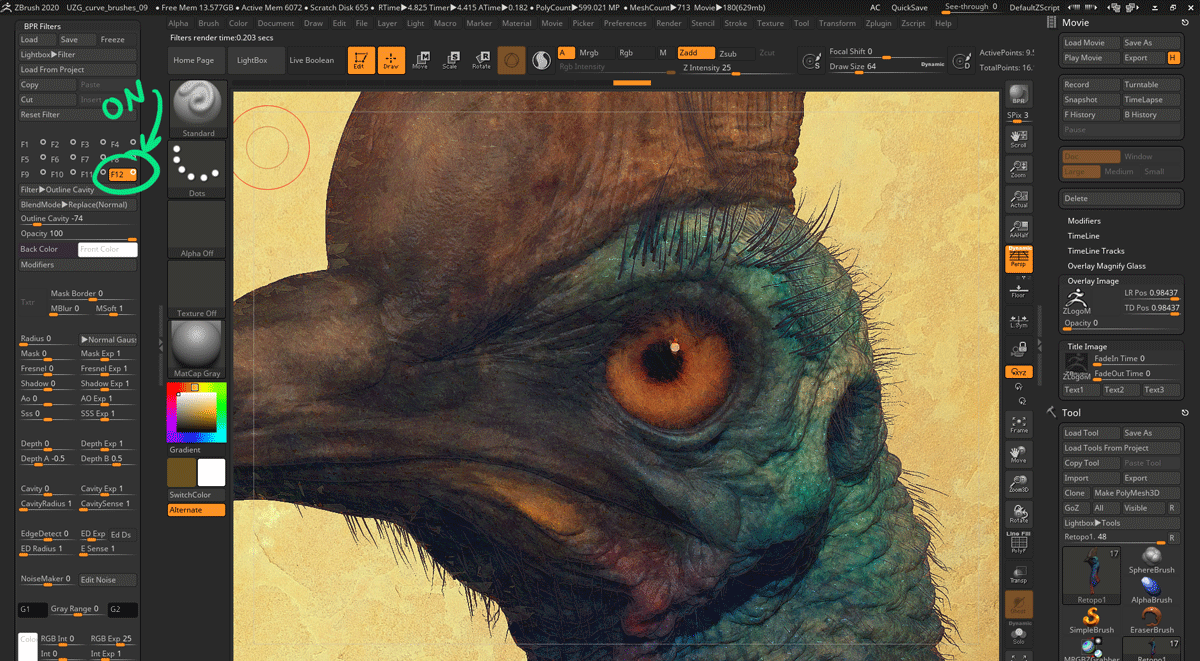Open the Preferences menu
The height and width of the screenshot is (661, 1200).
tap(625, 23)
